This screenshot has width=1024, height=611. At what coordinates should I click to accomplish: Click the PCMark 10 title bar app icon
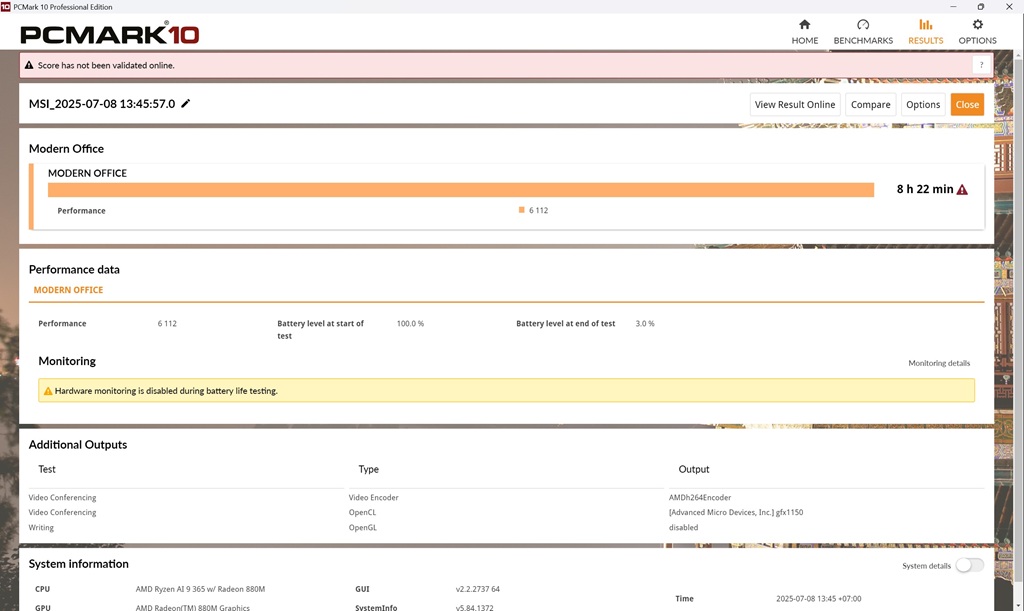6,7
